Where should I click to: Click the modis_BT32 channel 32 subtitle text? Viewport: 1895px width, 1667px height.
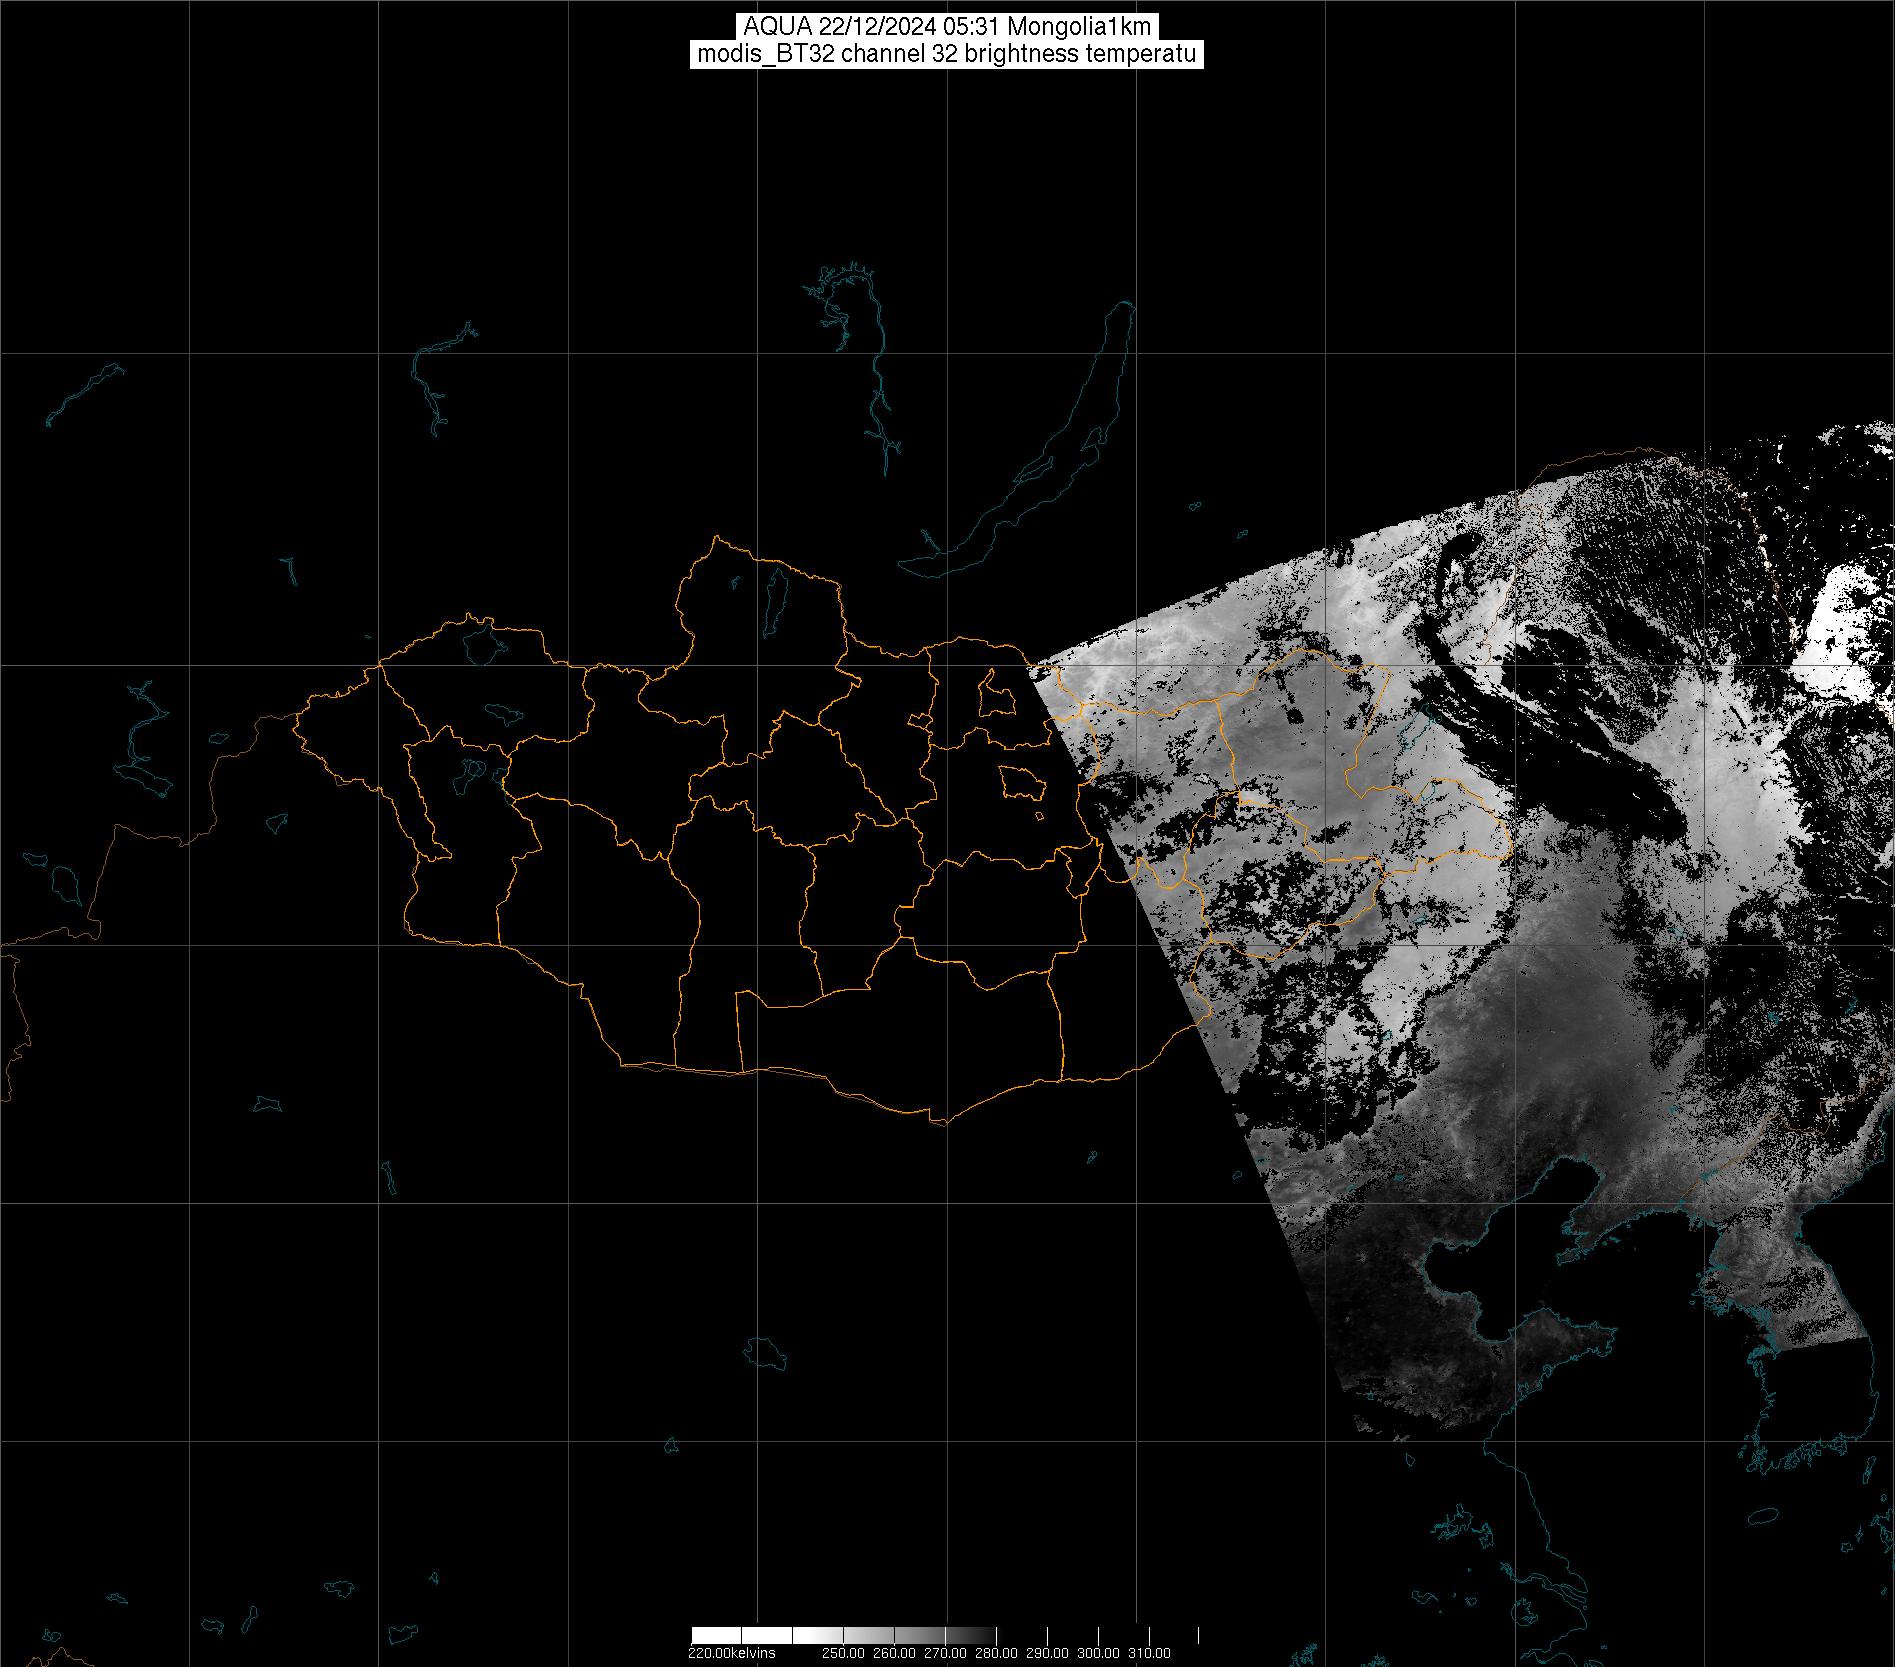[946, 54]
